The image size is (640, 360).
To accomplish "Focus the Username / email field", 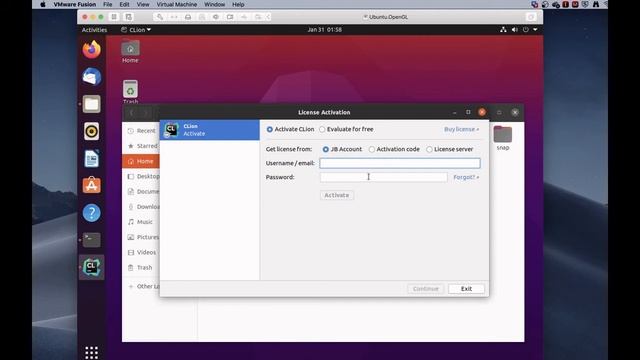I will click(400, 163).
